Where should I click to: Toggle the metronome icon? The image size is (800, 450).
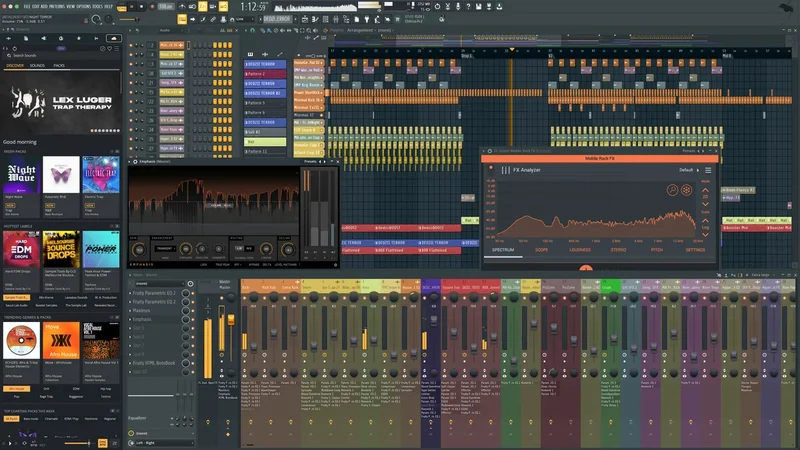point(182,7)
